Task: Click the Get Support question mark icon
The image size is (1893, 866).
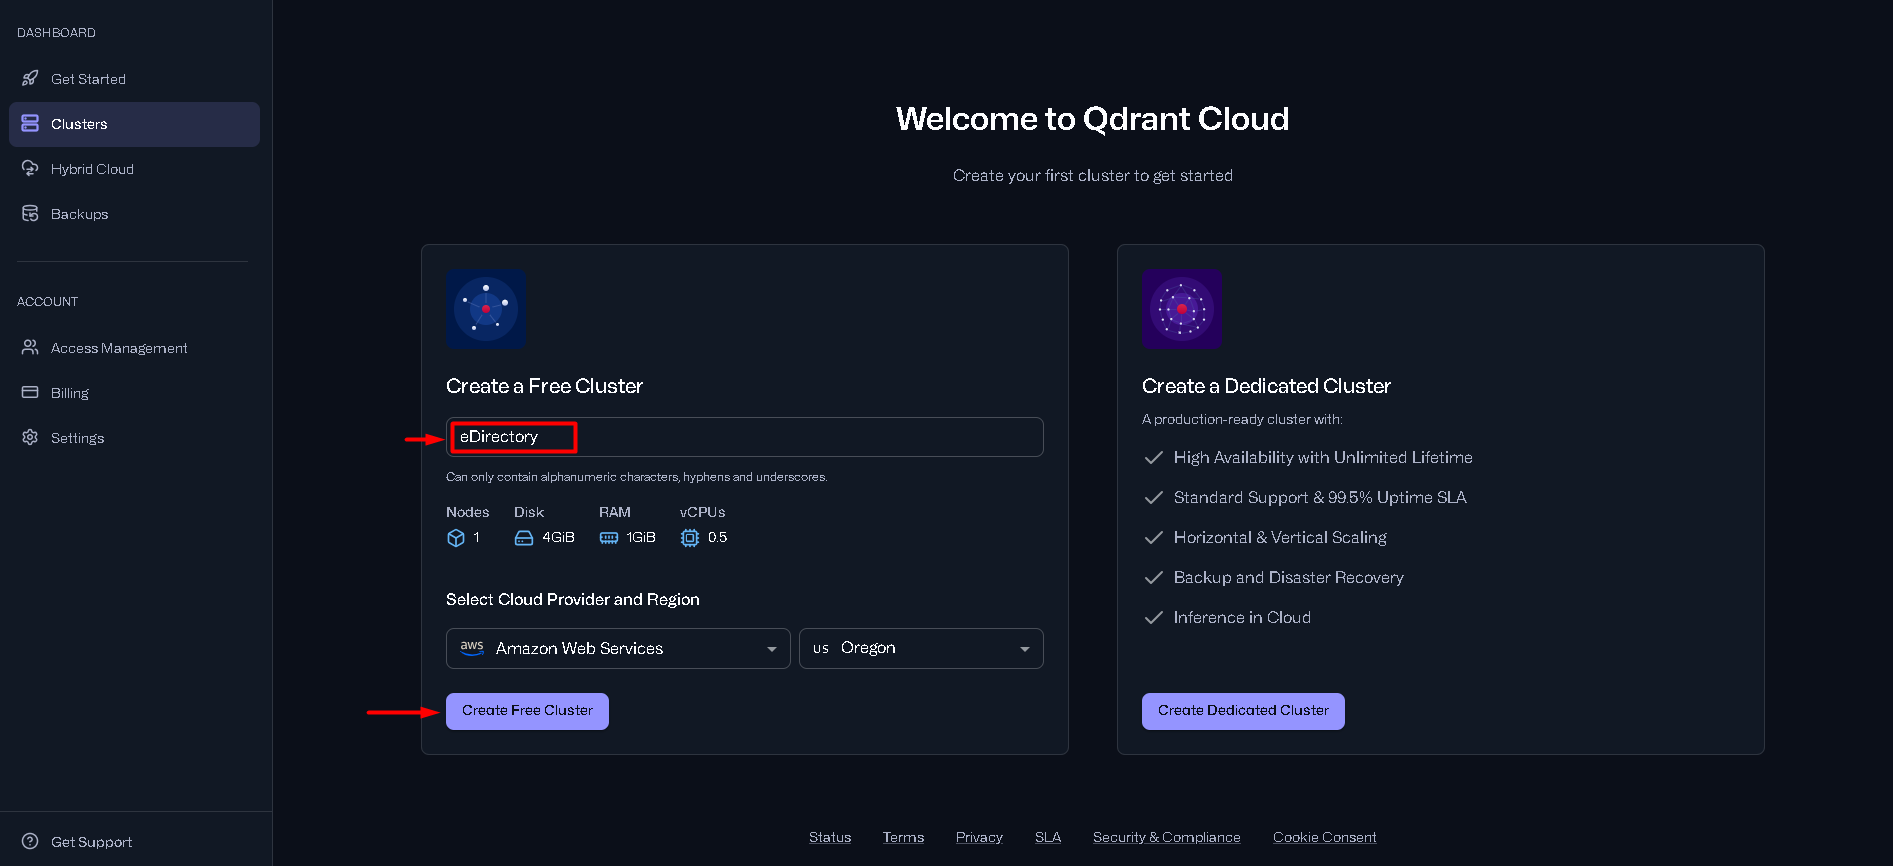Action: 30,841
